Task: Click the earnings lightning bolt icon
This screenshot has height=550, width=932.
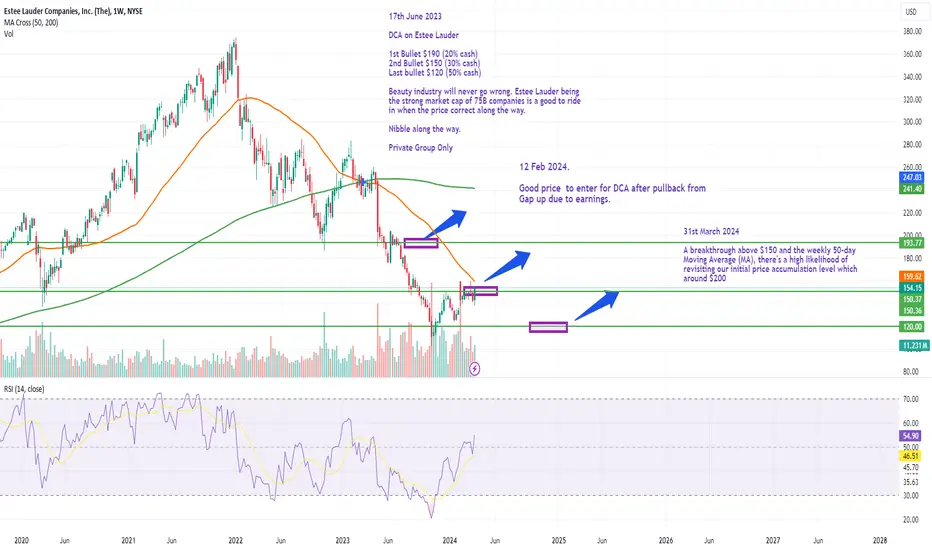Action: [x=474, y=369]
